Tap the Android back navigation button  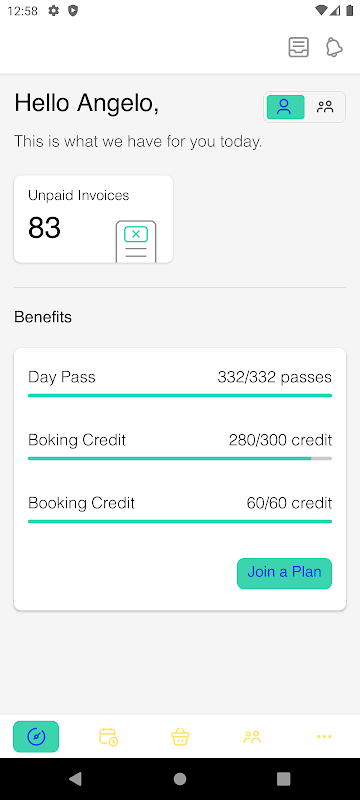pyautogui.click(x=75, y=779)
